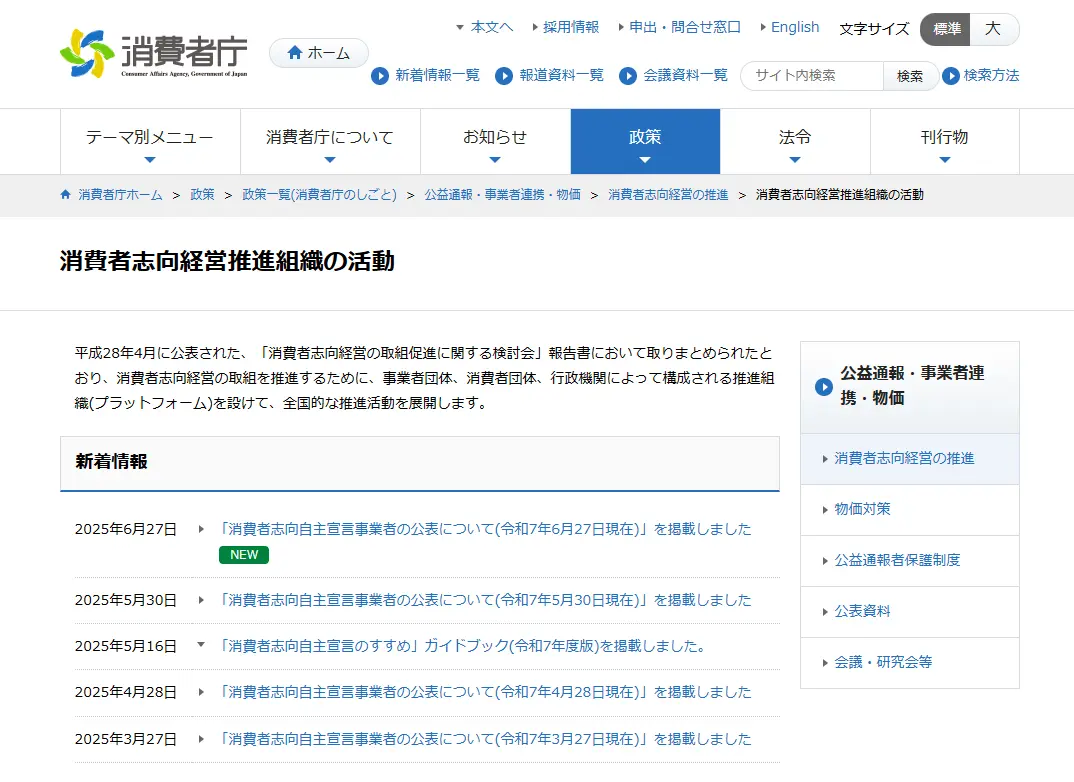Click the arrow bullet on 2025年5月30日 row
This screenshot has width=1074, height=782.
201,600
